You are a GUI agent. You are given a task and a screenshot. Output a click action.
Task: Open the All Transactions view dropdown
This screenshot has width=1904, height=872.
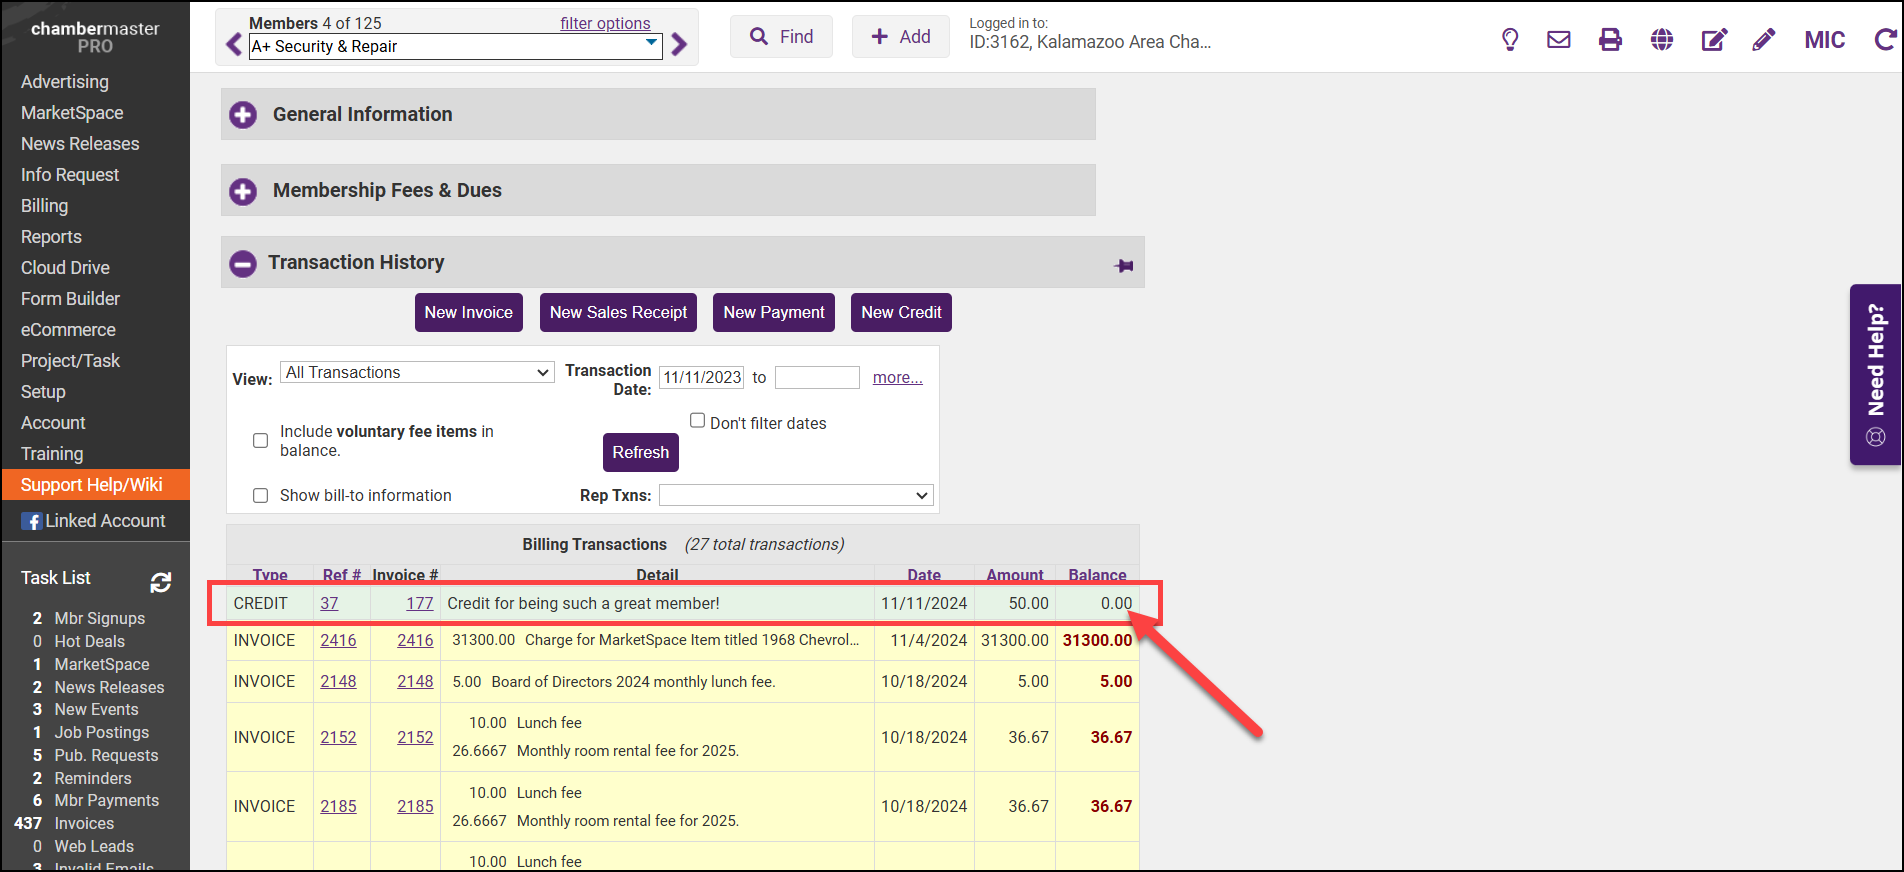pos(417,373)
